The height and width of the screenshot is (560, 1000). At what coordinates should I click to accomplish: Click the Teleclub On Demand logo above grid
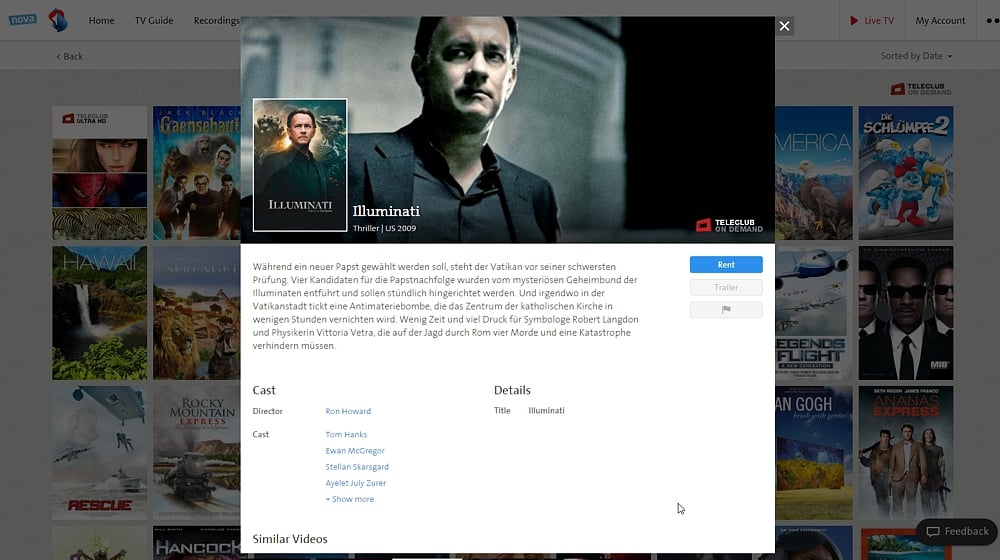point(921,89)
